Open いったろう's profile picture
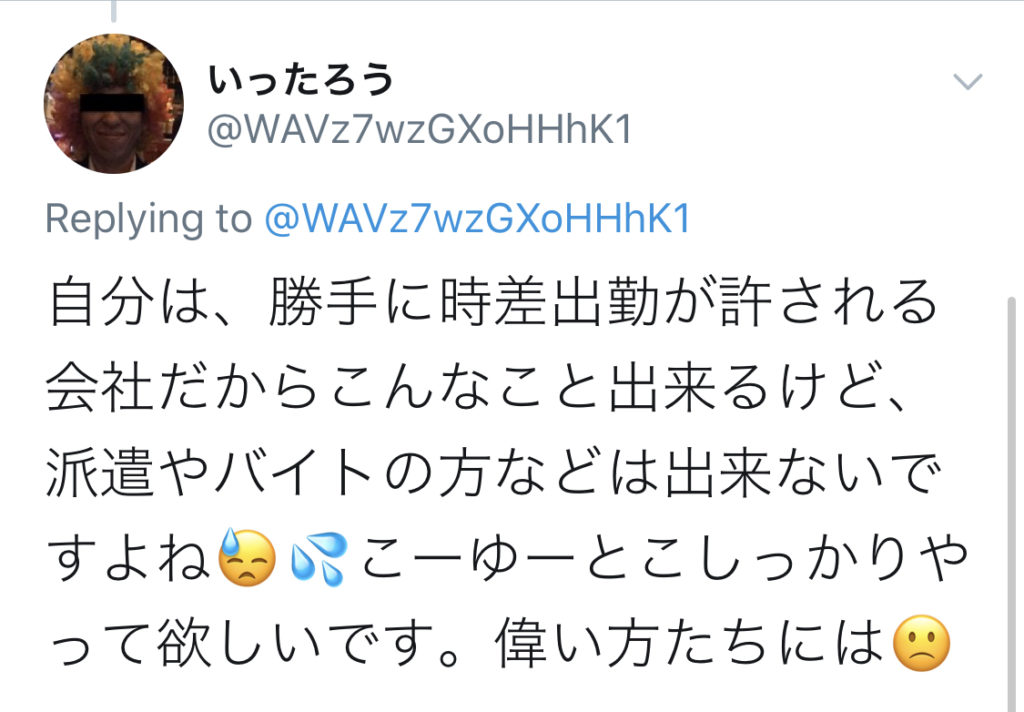 pos(114,103)
